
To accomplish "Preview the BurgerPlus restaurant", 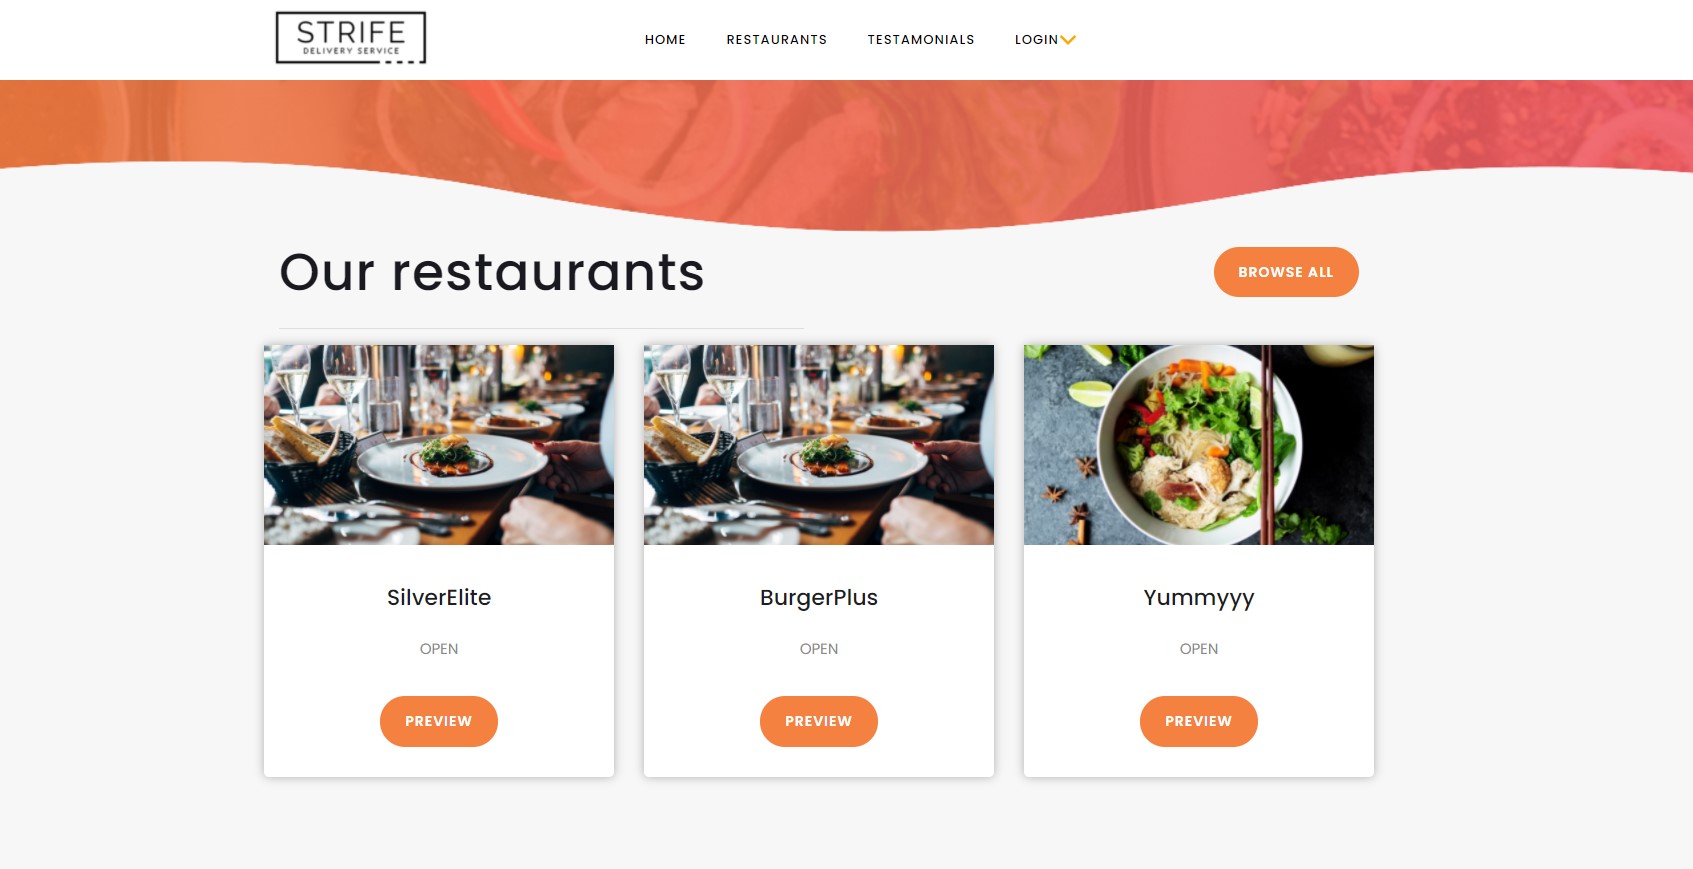I will (819, 721).
